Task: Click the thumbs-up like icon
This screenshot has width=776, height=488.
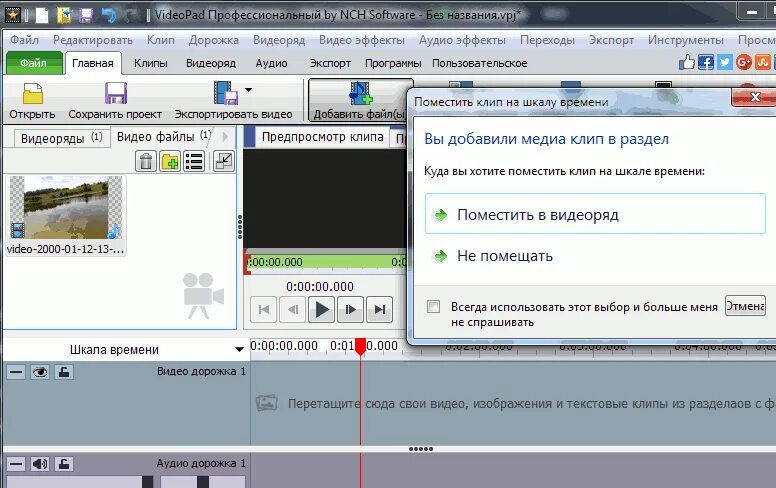Action: (x=687, y=62)
